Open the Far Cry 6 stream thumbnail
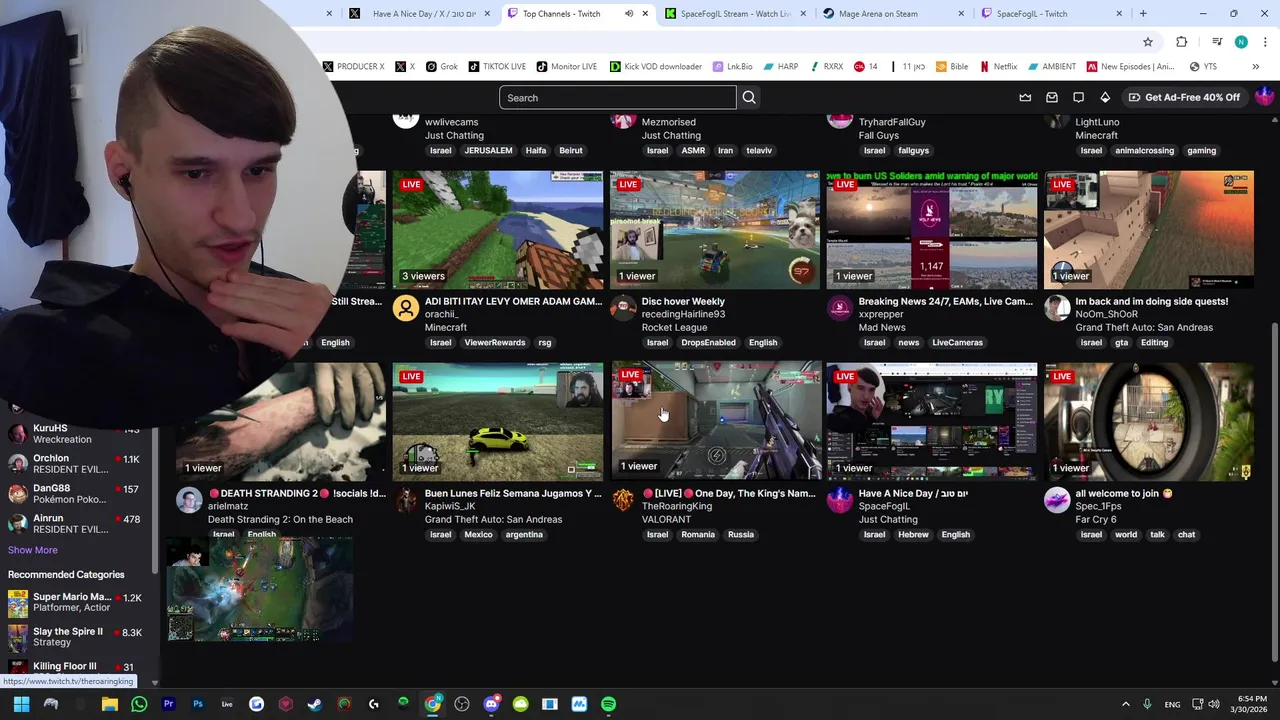This screenshot has width=1280, height=720. 1149,422
